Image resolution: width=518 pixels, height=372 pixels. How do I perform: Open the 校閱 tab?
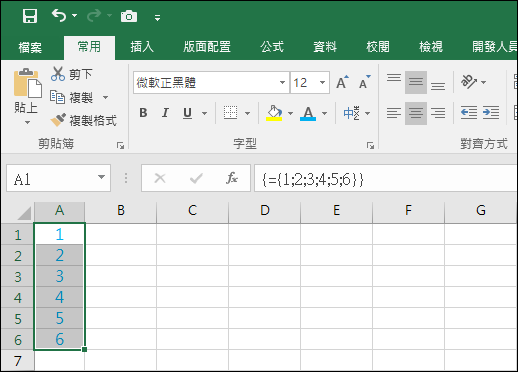[x=378, y=47]
